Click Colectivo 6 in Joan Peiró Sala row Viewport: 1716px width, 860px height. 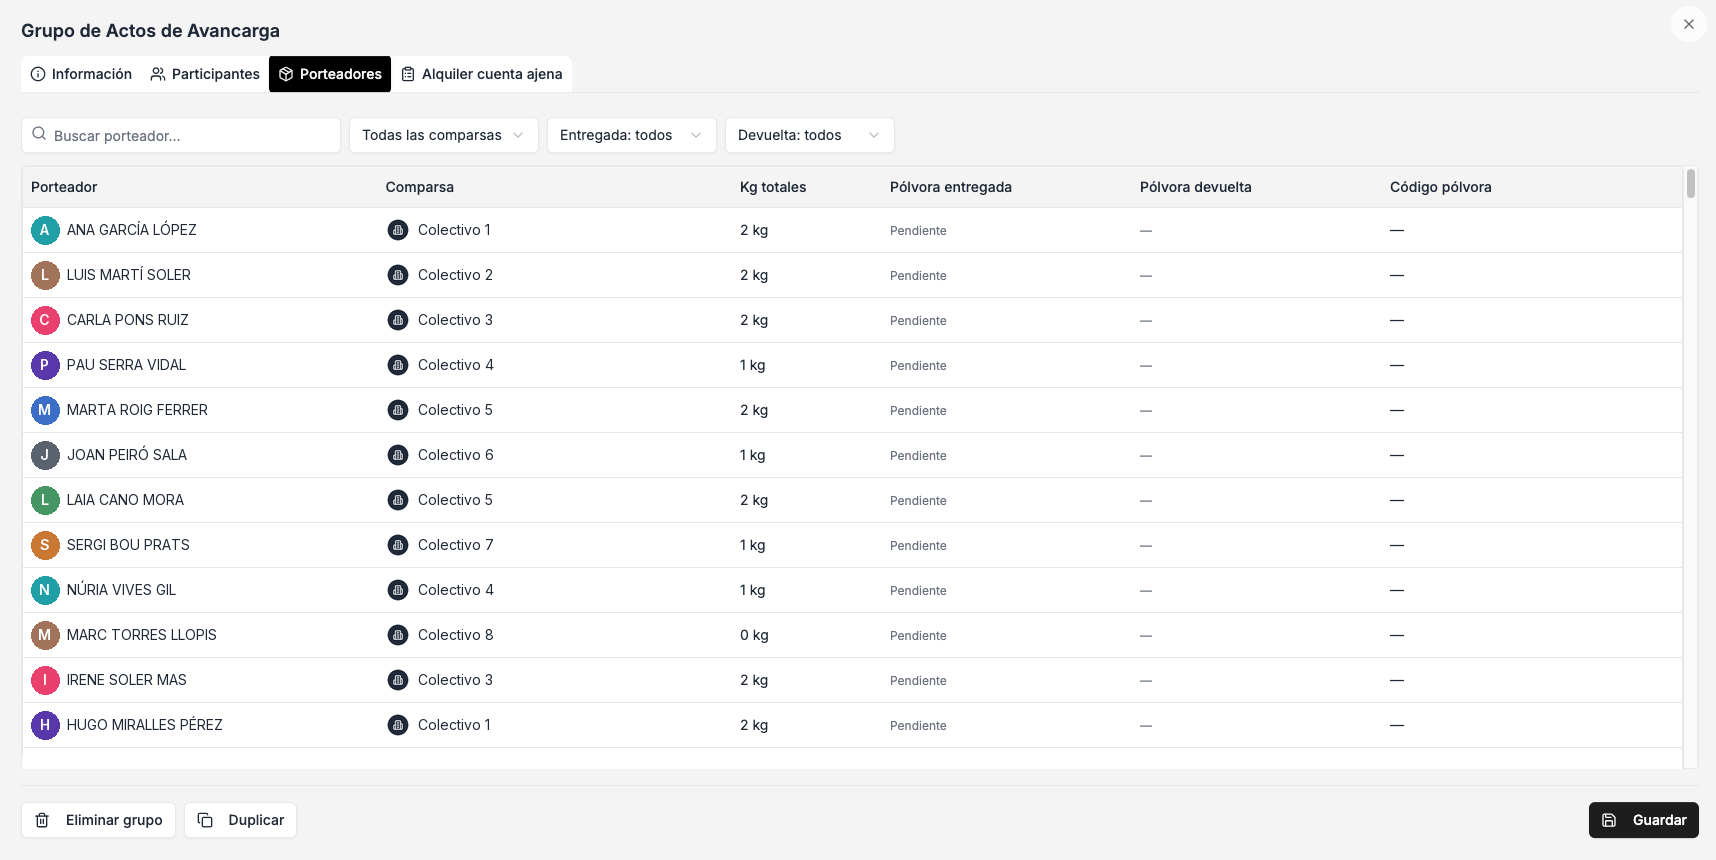pos(456,455)
